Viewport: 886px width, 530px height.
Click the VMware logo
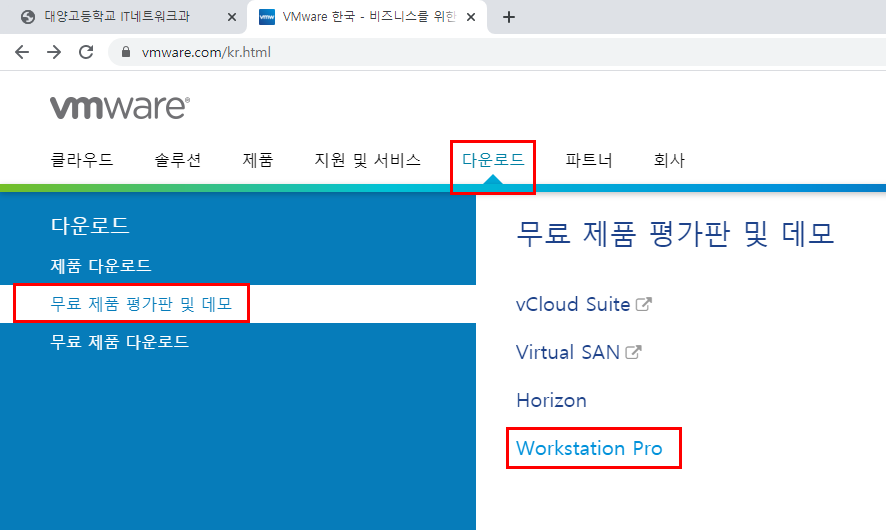point(120,107)
